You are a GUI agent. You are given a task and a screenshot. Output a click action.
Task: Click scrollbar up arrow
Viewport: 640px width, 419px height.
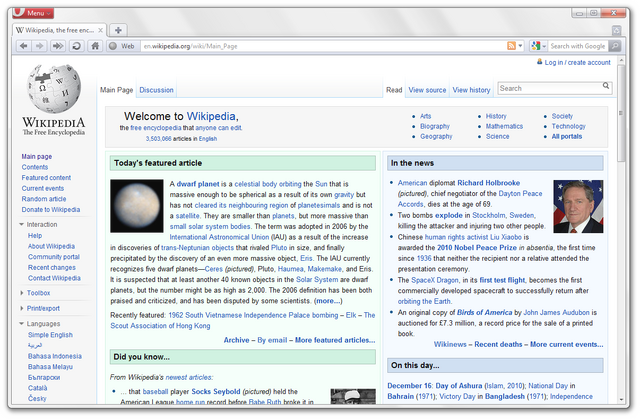pos(621,60)
